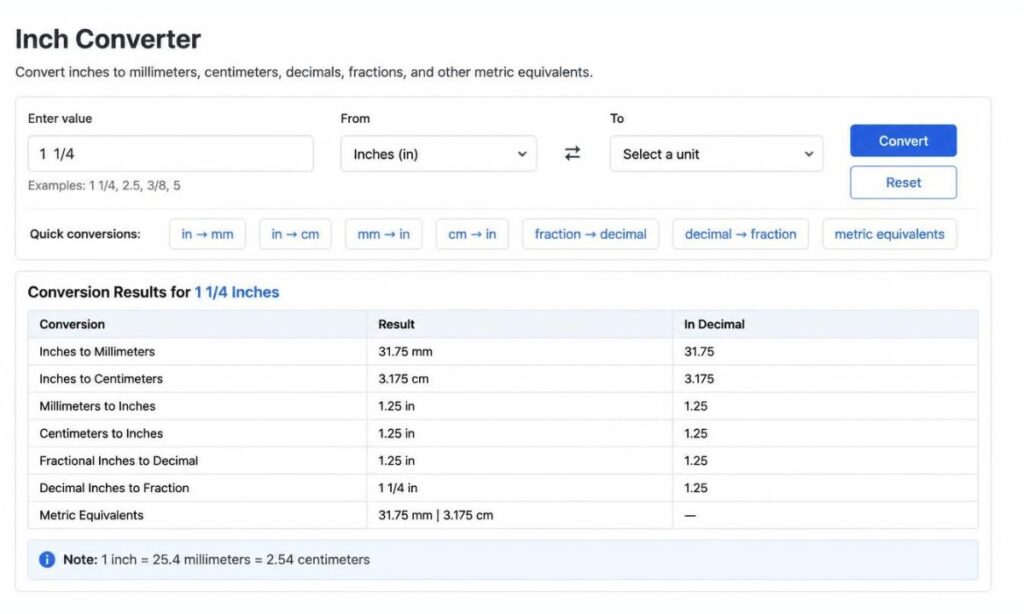Viewport: 1024px width, 614px height.
Task: Click the 'Centimeters to Inches' row label
Action: (101, 434)
